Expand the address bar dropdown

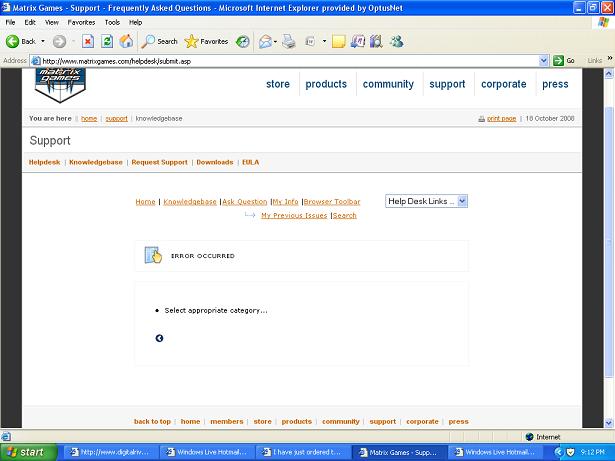tap(543, 61)
